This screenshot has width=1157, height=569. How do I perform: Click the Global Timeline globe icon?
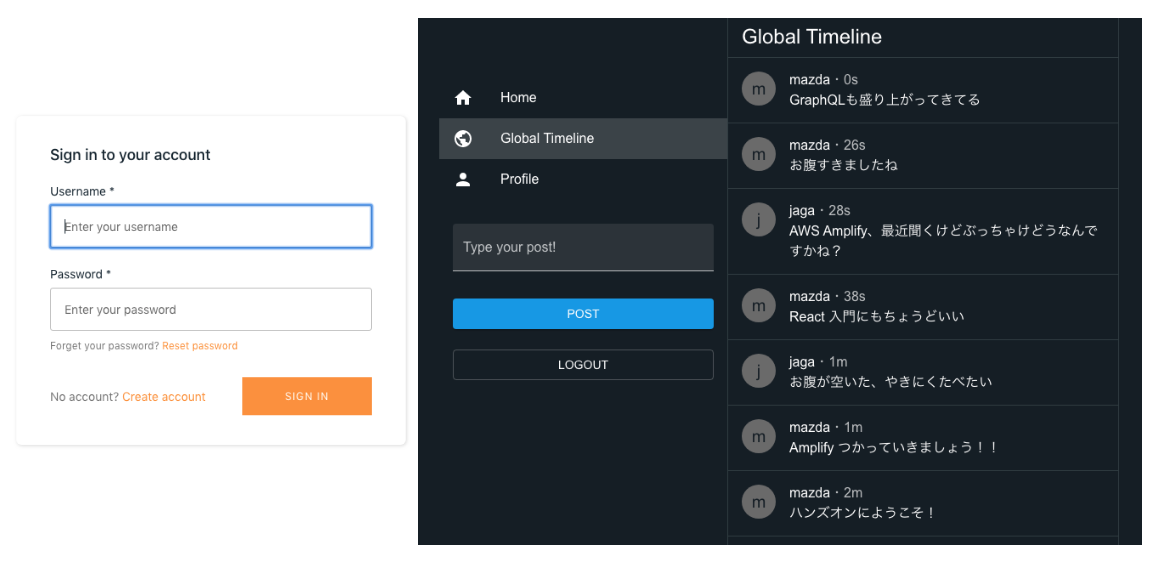click(463, 138)
